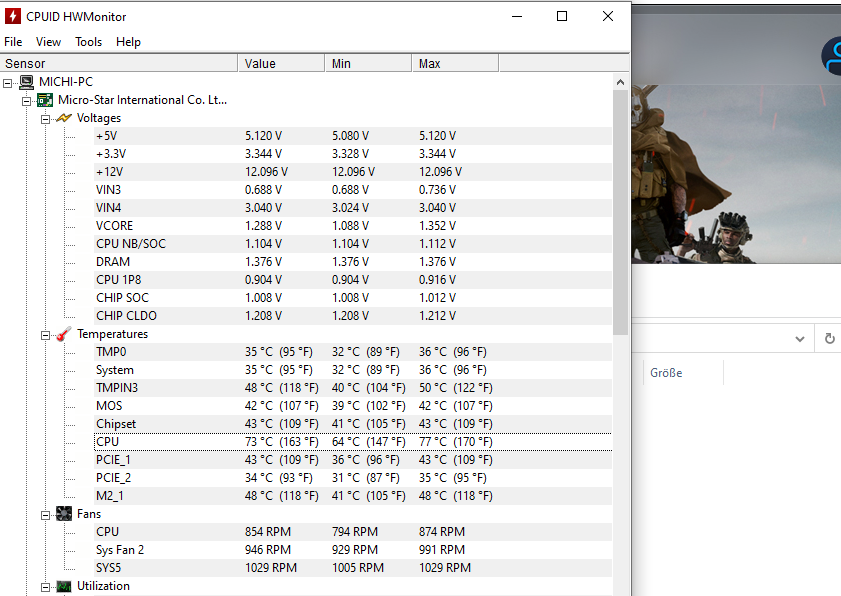Select the DRAM voltage row
This screenshot has width=841, height=596.
click(x=353, y=262)
